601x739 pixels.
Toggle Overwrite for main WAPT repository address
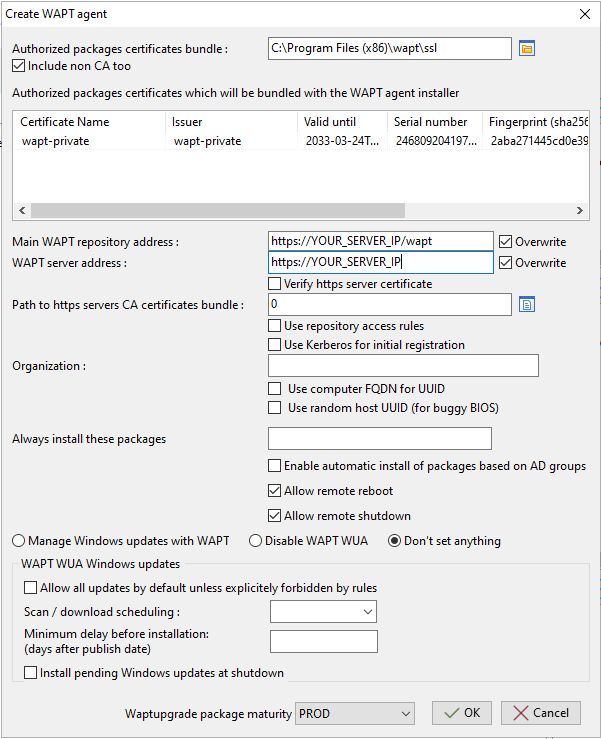[x=506, y=242]
